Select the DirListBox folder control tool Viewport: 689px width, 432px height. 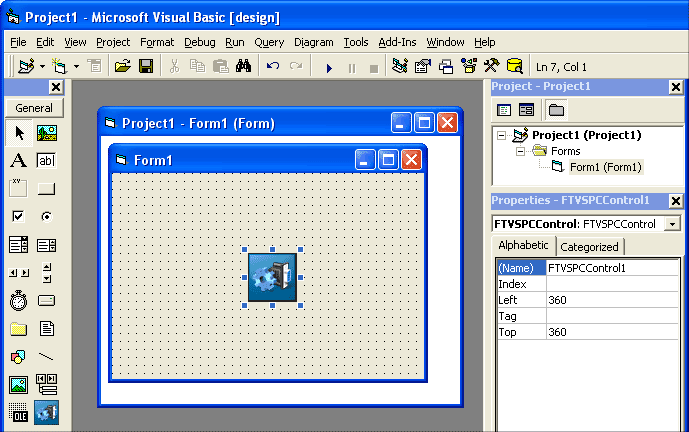18,329
